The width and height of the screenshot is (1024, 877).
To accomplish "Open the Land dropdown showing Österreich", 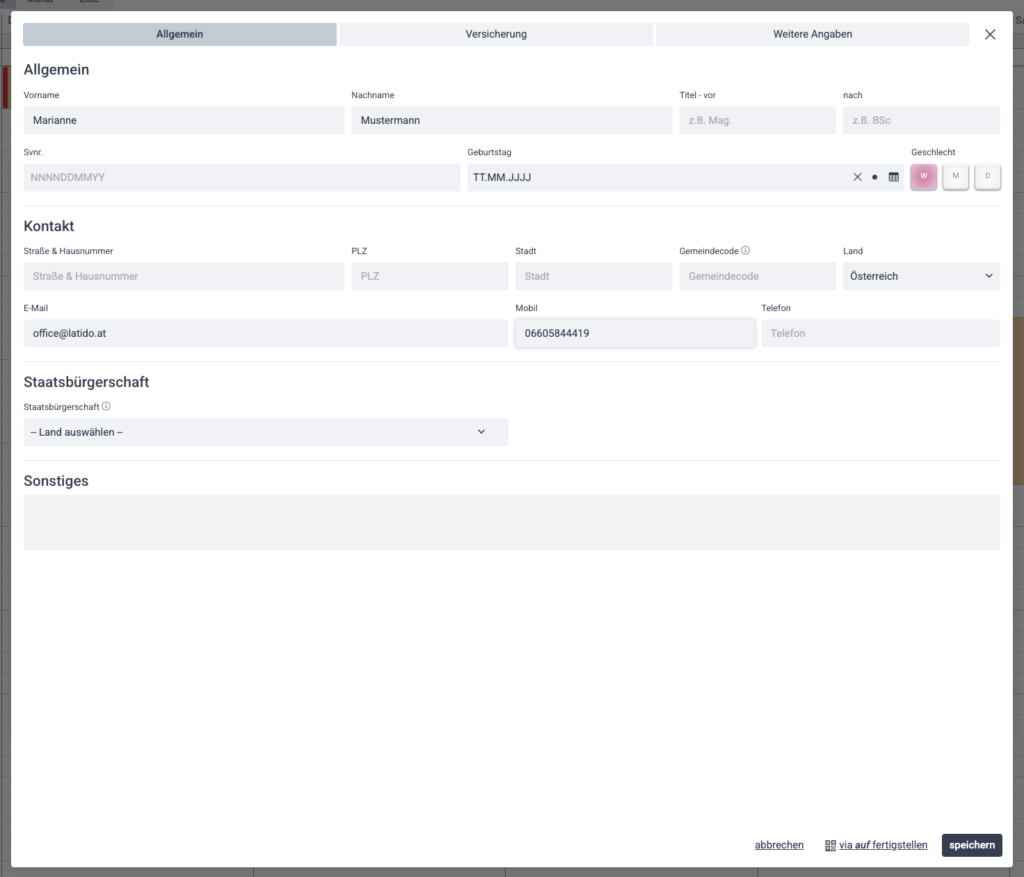I will click(921, 276).
